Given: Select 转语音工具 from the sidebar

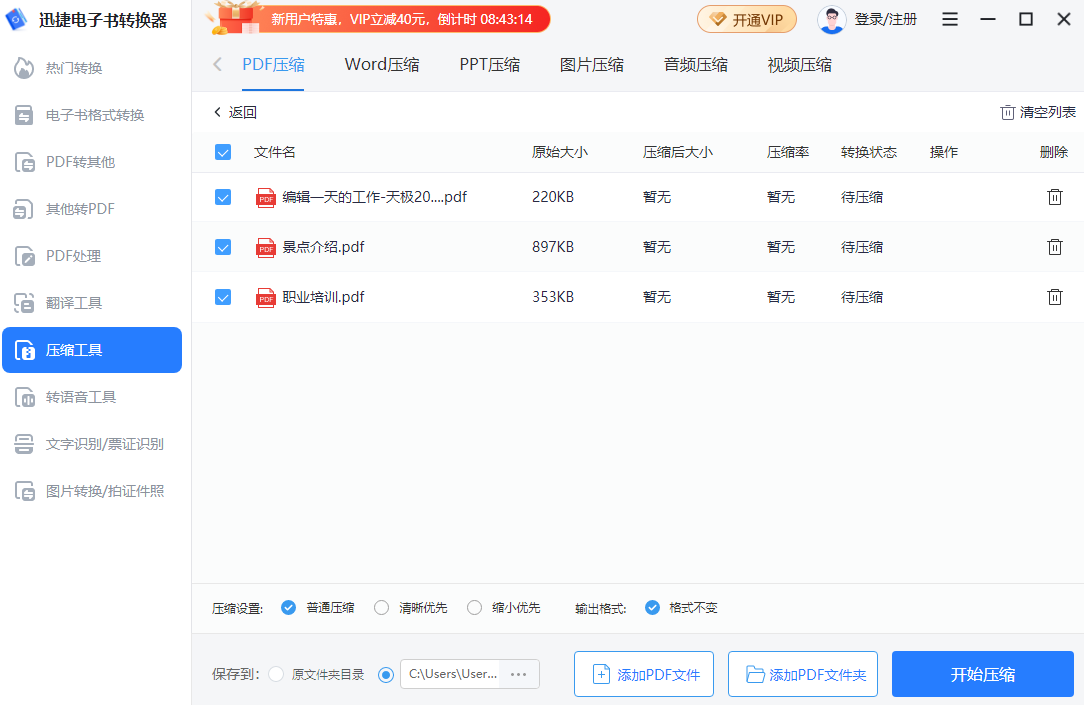Looking at the screenshot, I should click(80, 397).
